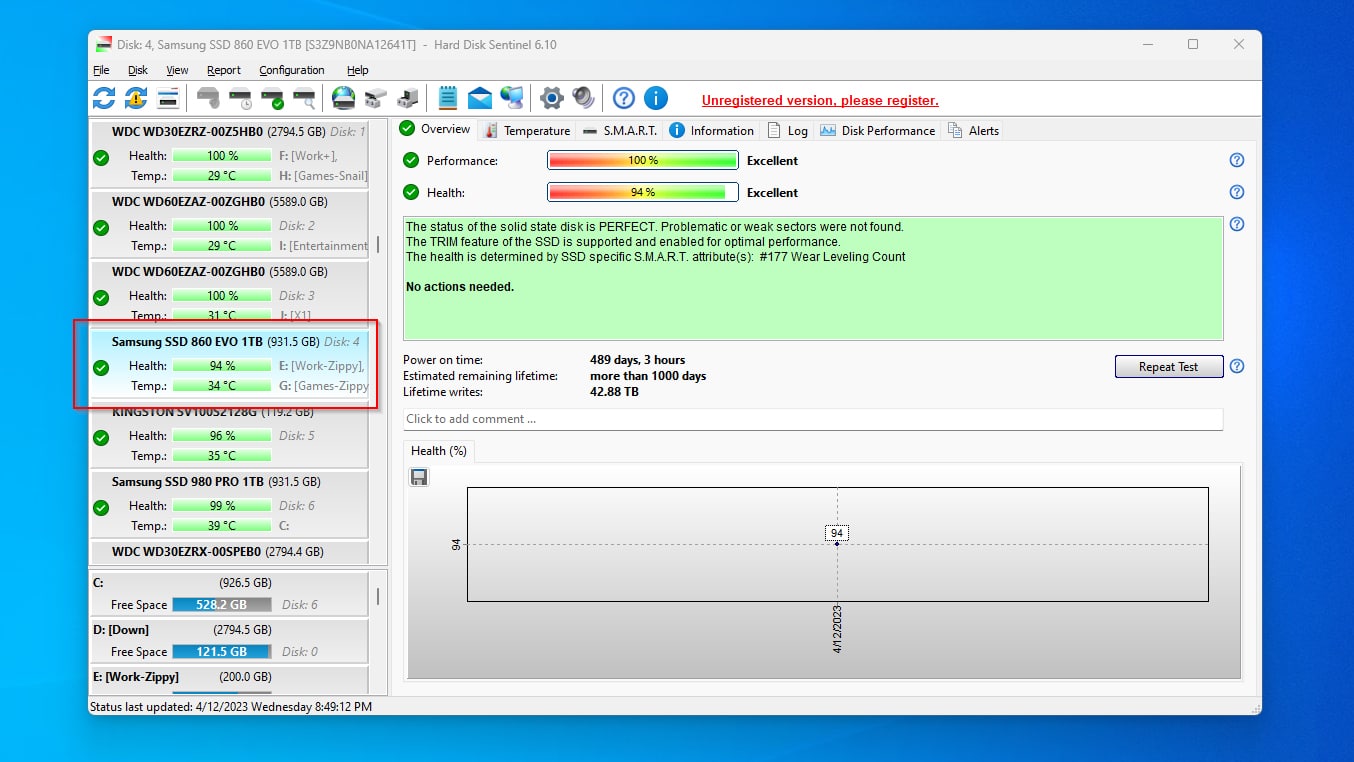1354x762 pixels.
Task: Select WDC WD60EZAZ-00ZGHB0 Disk: 2 entry
Action: click(x=229, y=225)
